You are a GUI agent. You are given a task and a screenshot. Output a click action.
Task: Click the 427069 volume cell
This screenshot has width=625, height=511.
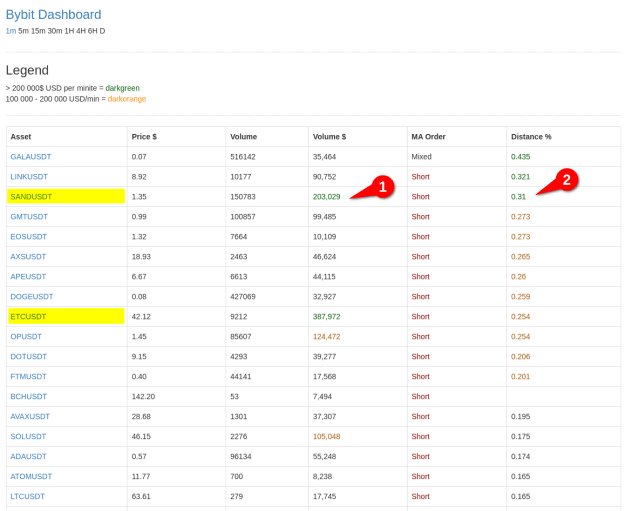coord(243,296)
